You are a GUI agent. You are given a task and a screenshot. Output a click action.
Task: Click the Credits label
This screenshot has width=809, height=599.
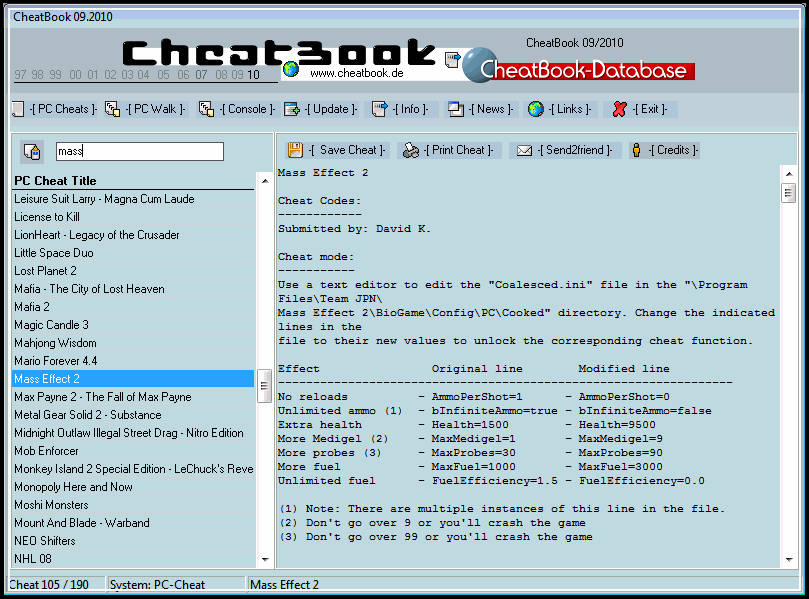point(673,150)
